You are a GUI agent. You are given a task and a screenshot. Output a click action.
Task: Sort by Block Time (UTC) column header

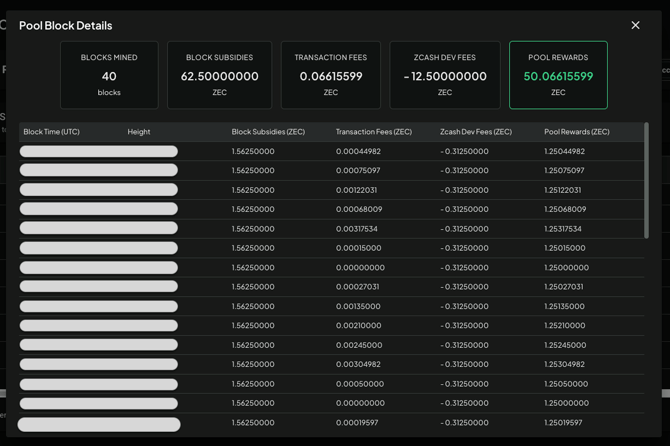(x=51, y=132)
